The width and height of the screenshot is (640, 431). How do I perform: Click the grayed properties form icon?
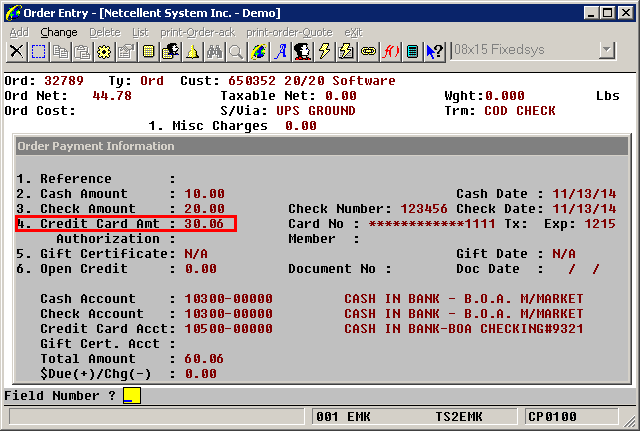[127, 52]
